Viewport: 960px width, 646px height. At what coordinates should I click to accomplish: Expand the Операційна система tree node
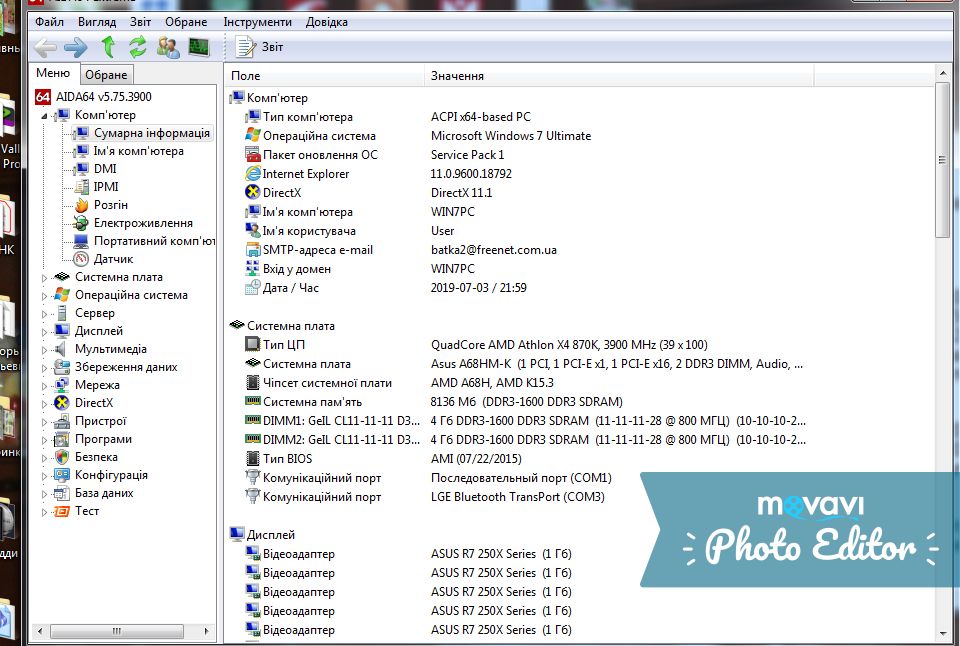pyautogui.click(x=44, y=296)
